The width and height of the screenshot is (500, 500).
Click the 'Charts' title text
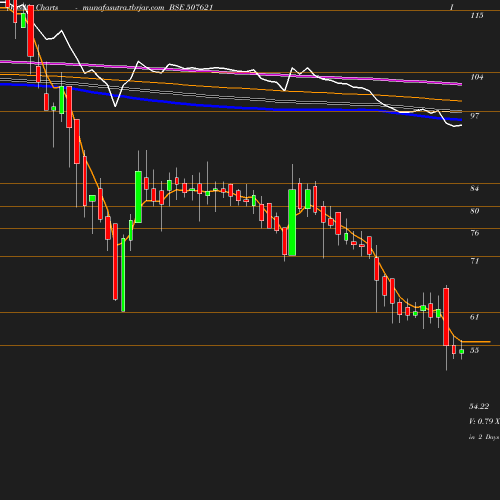click(x=47, y=7)
